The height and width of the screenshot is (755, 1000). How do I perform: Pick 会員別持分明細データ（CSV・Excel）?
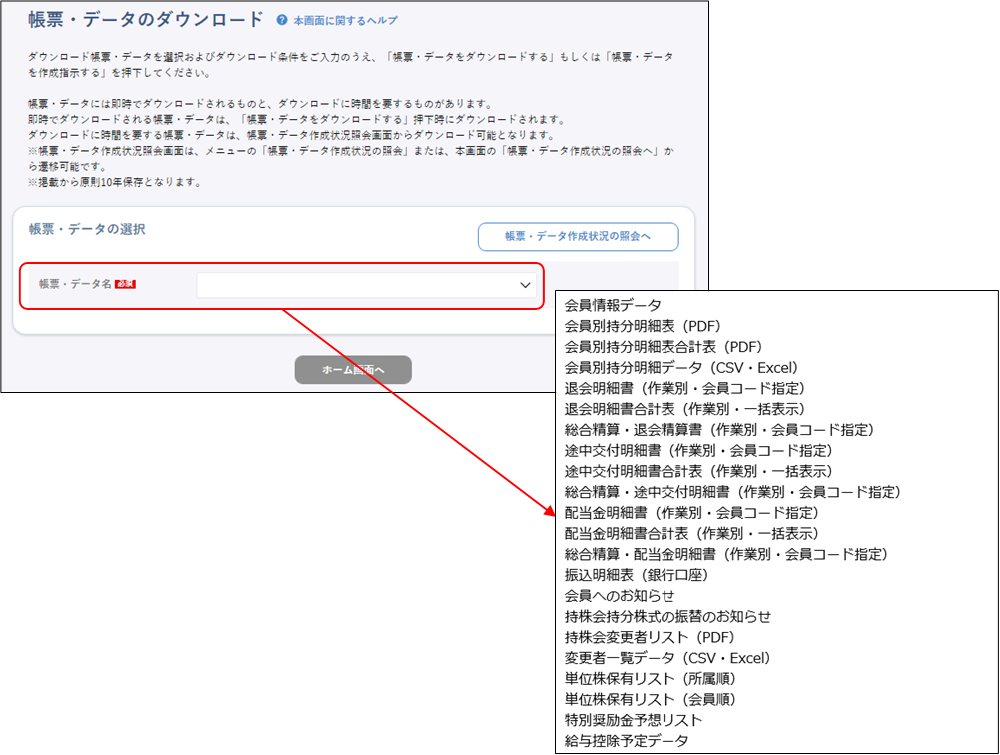point(681,368)
